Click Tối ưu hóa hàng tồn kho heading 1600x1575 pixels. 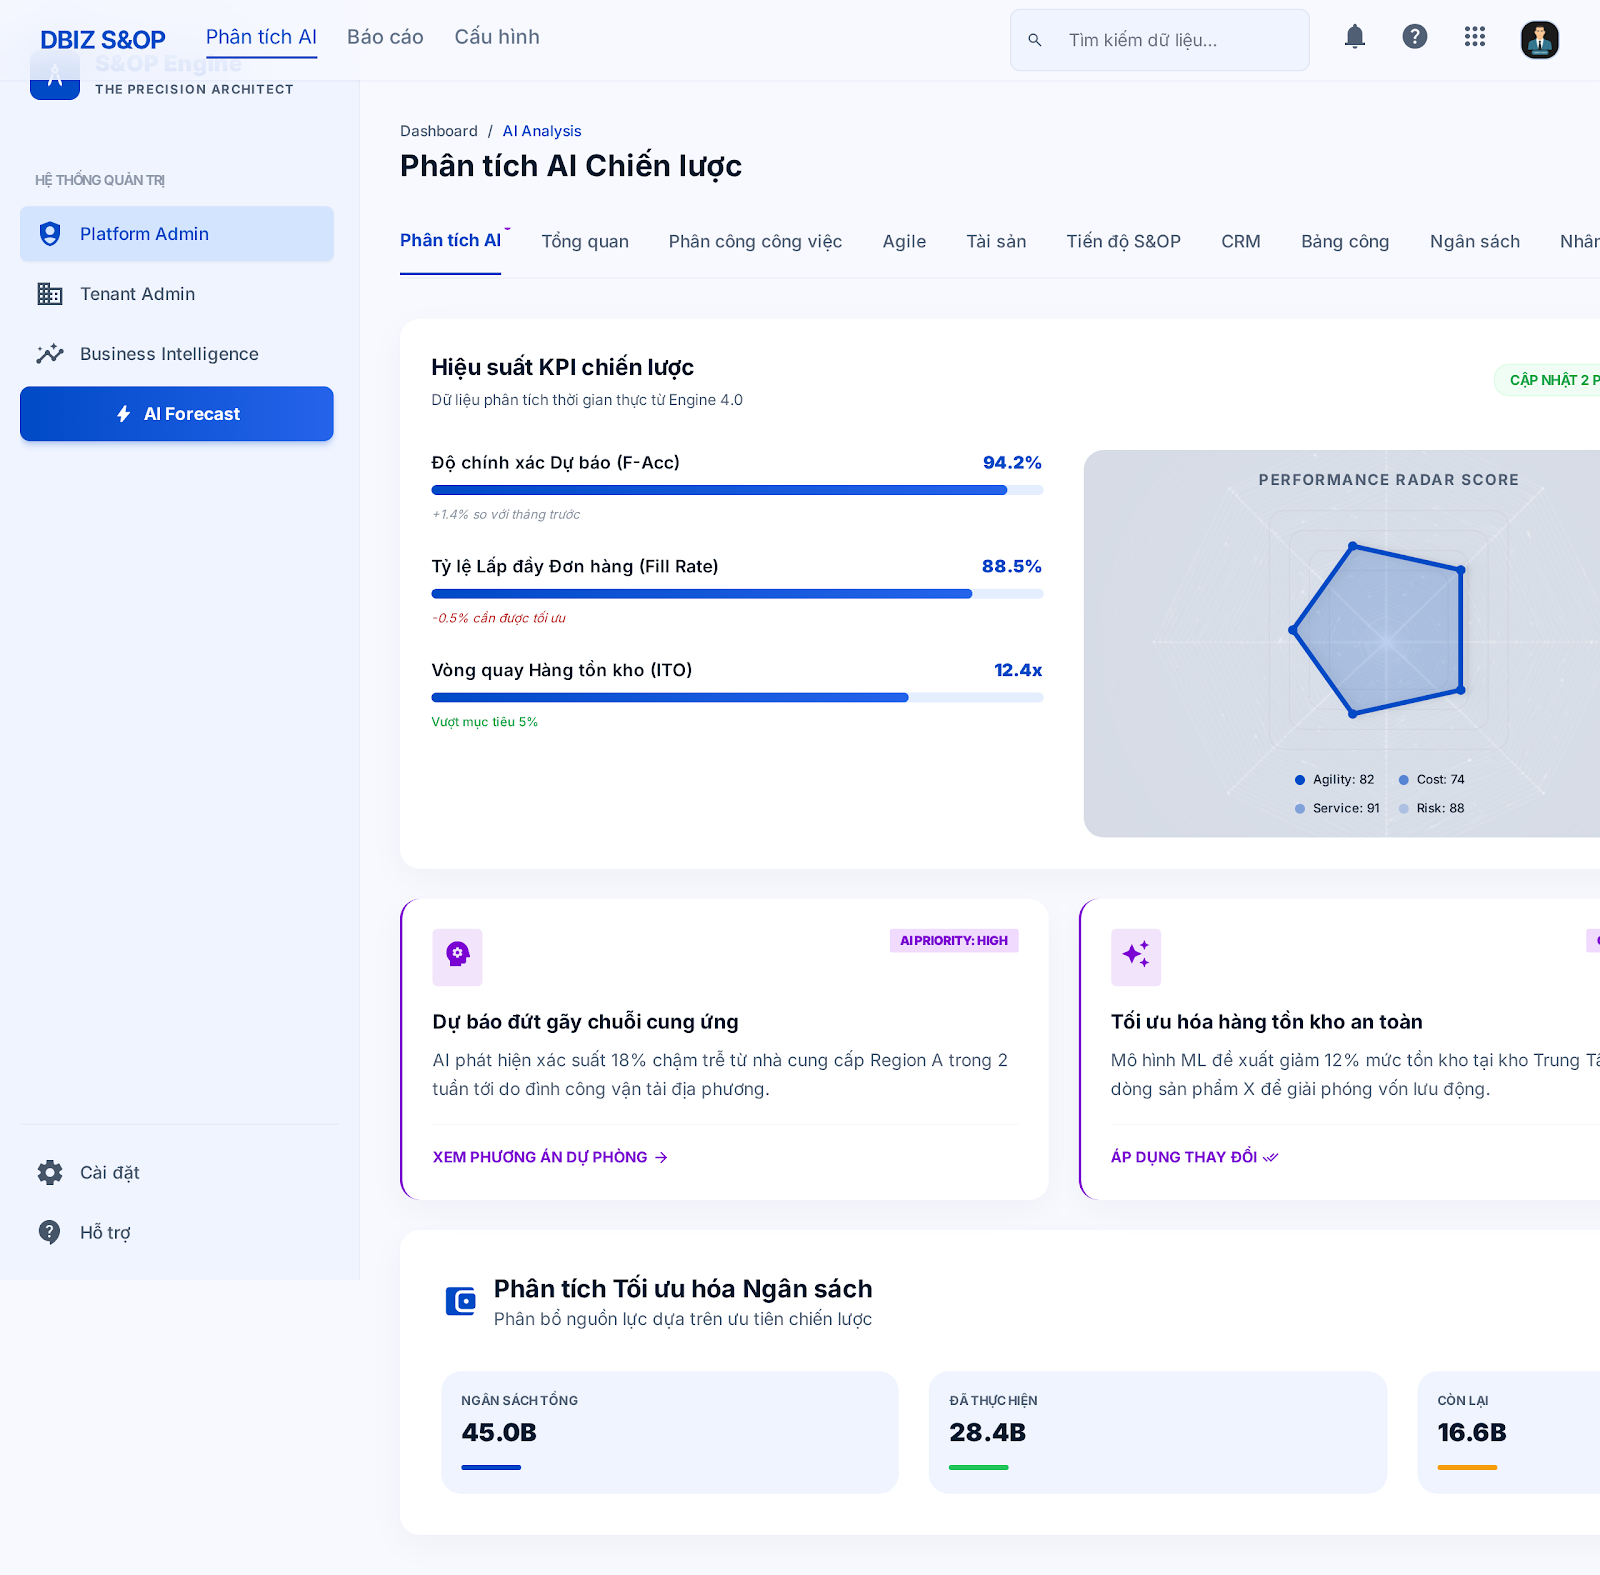point(1266,1022)
